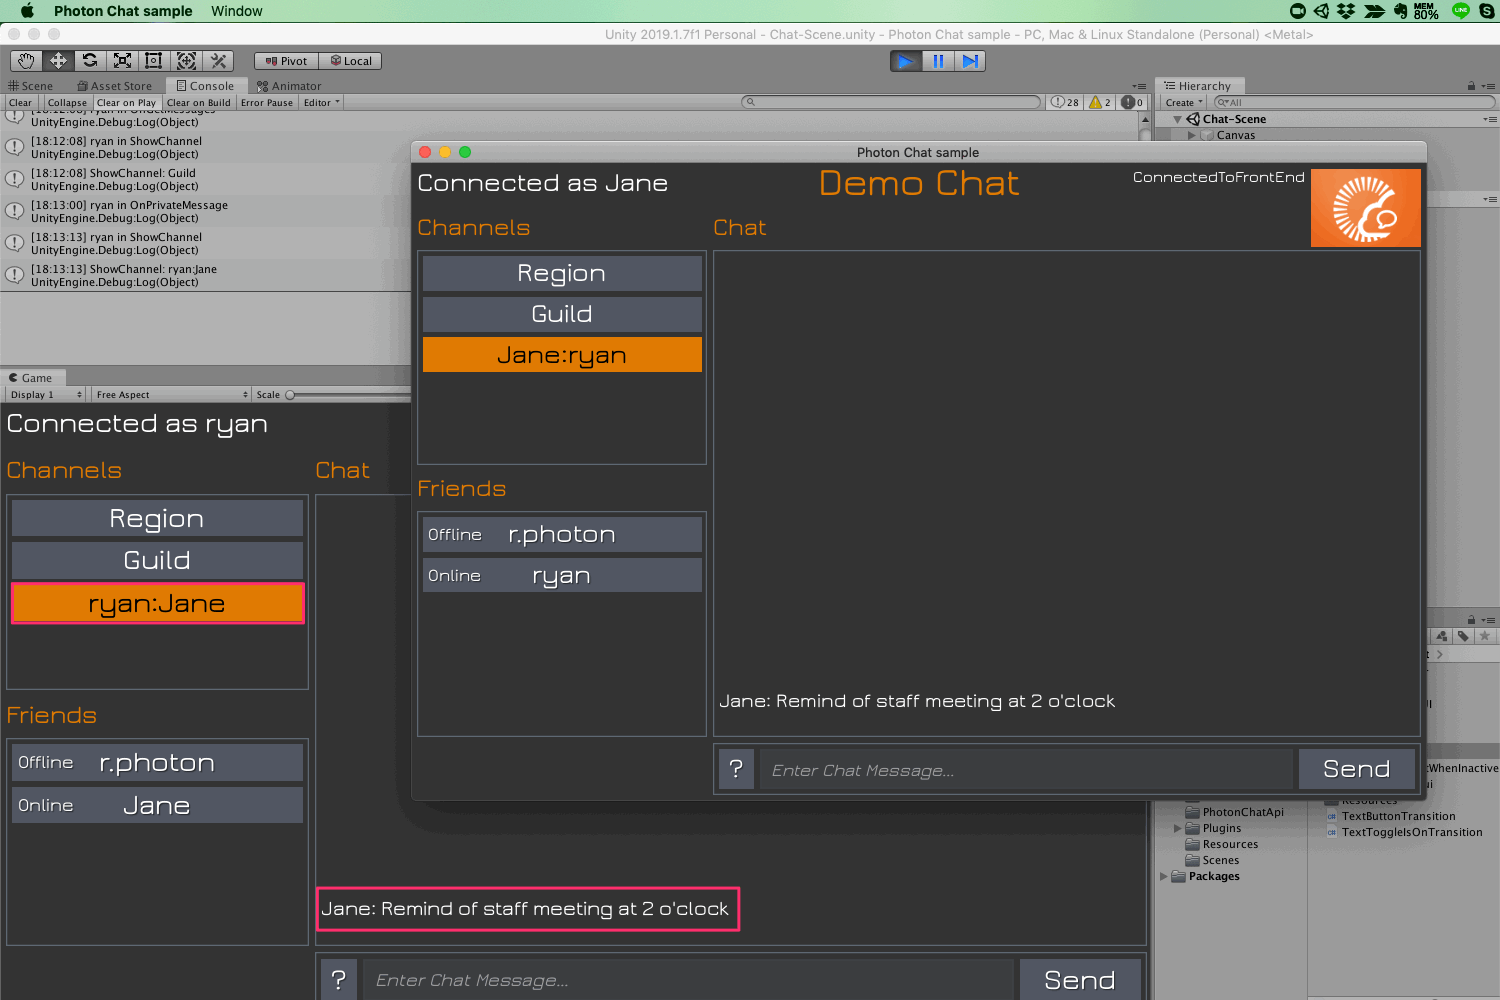Toggle error messages count in Console

coord(1132,102)
